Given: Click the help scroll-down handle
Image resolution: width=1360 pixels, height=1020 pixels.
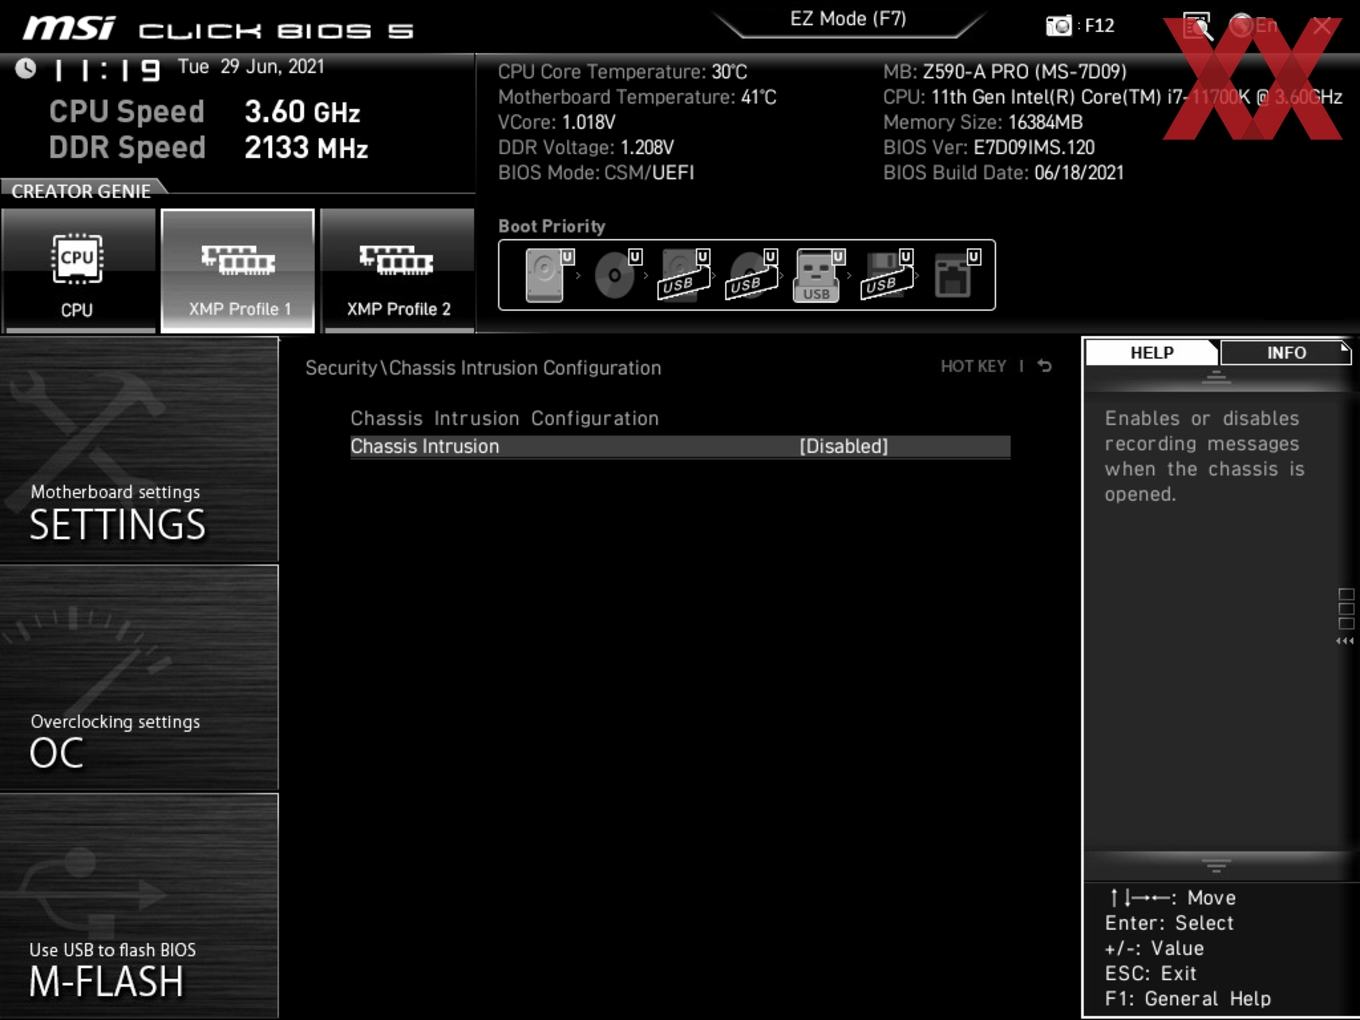Looking at the screenshot, I should tap(1216, 865).
